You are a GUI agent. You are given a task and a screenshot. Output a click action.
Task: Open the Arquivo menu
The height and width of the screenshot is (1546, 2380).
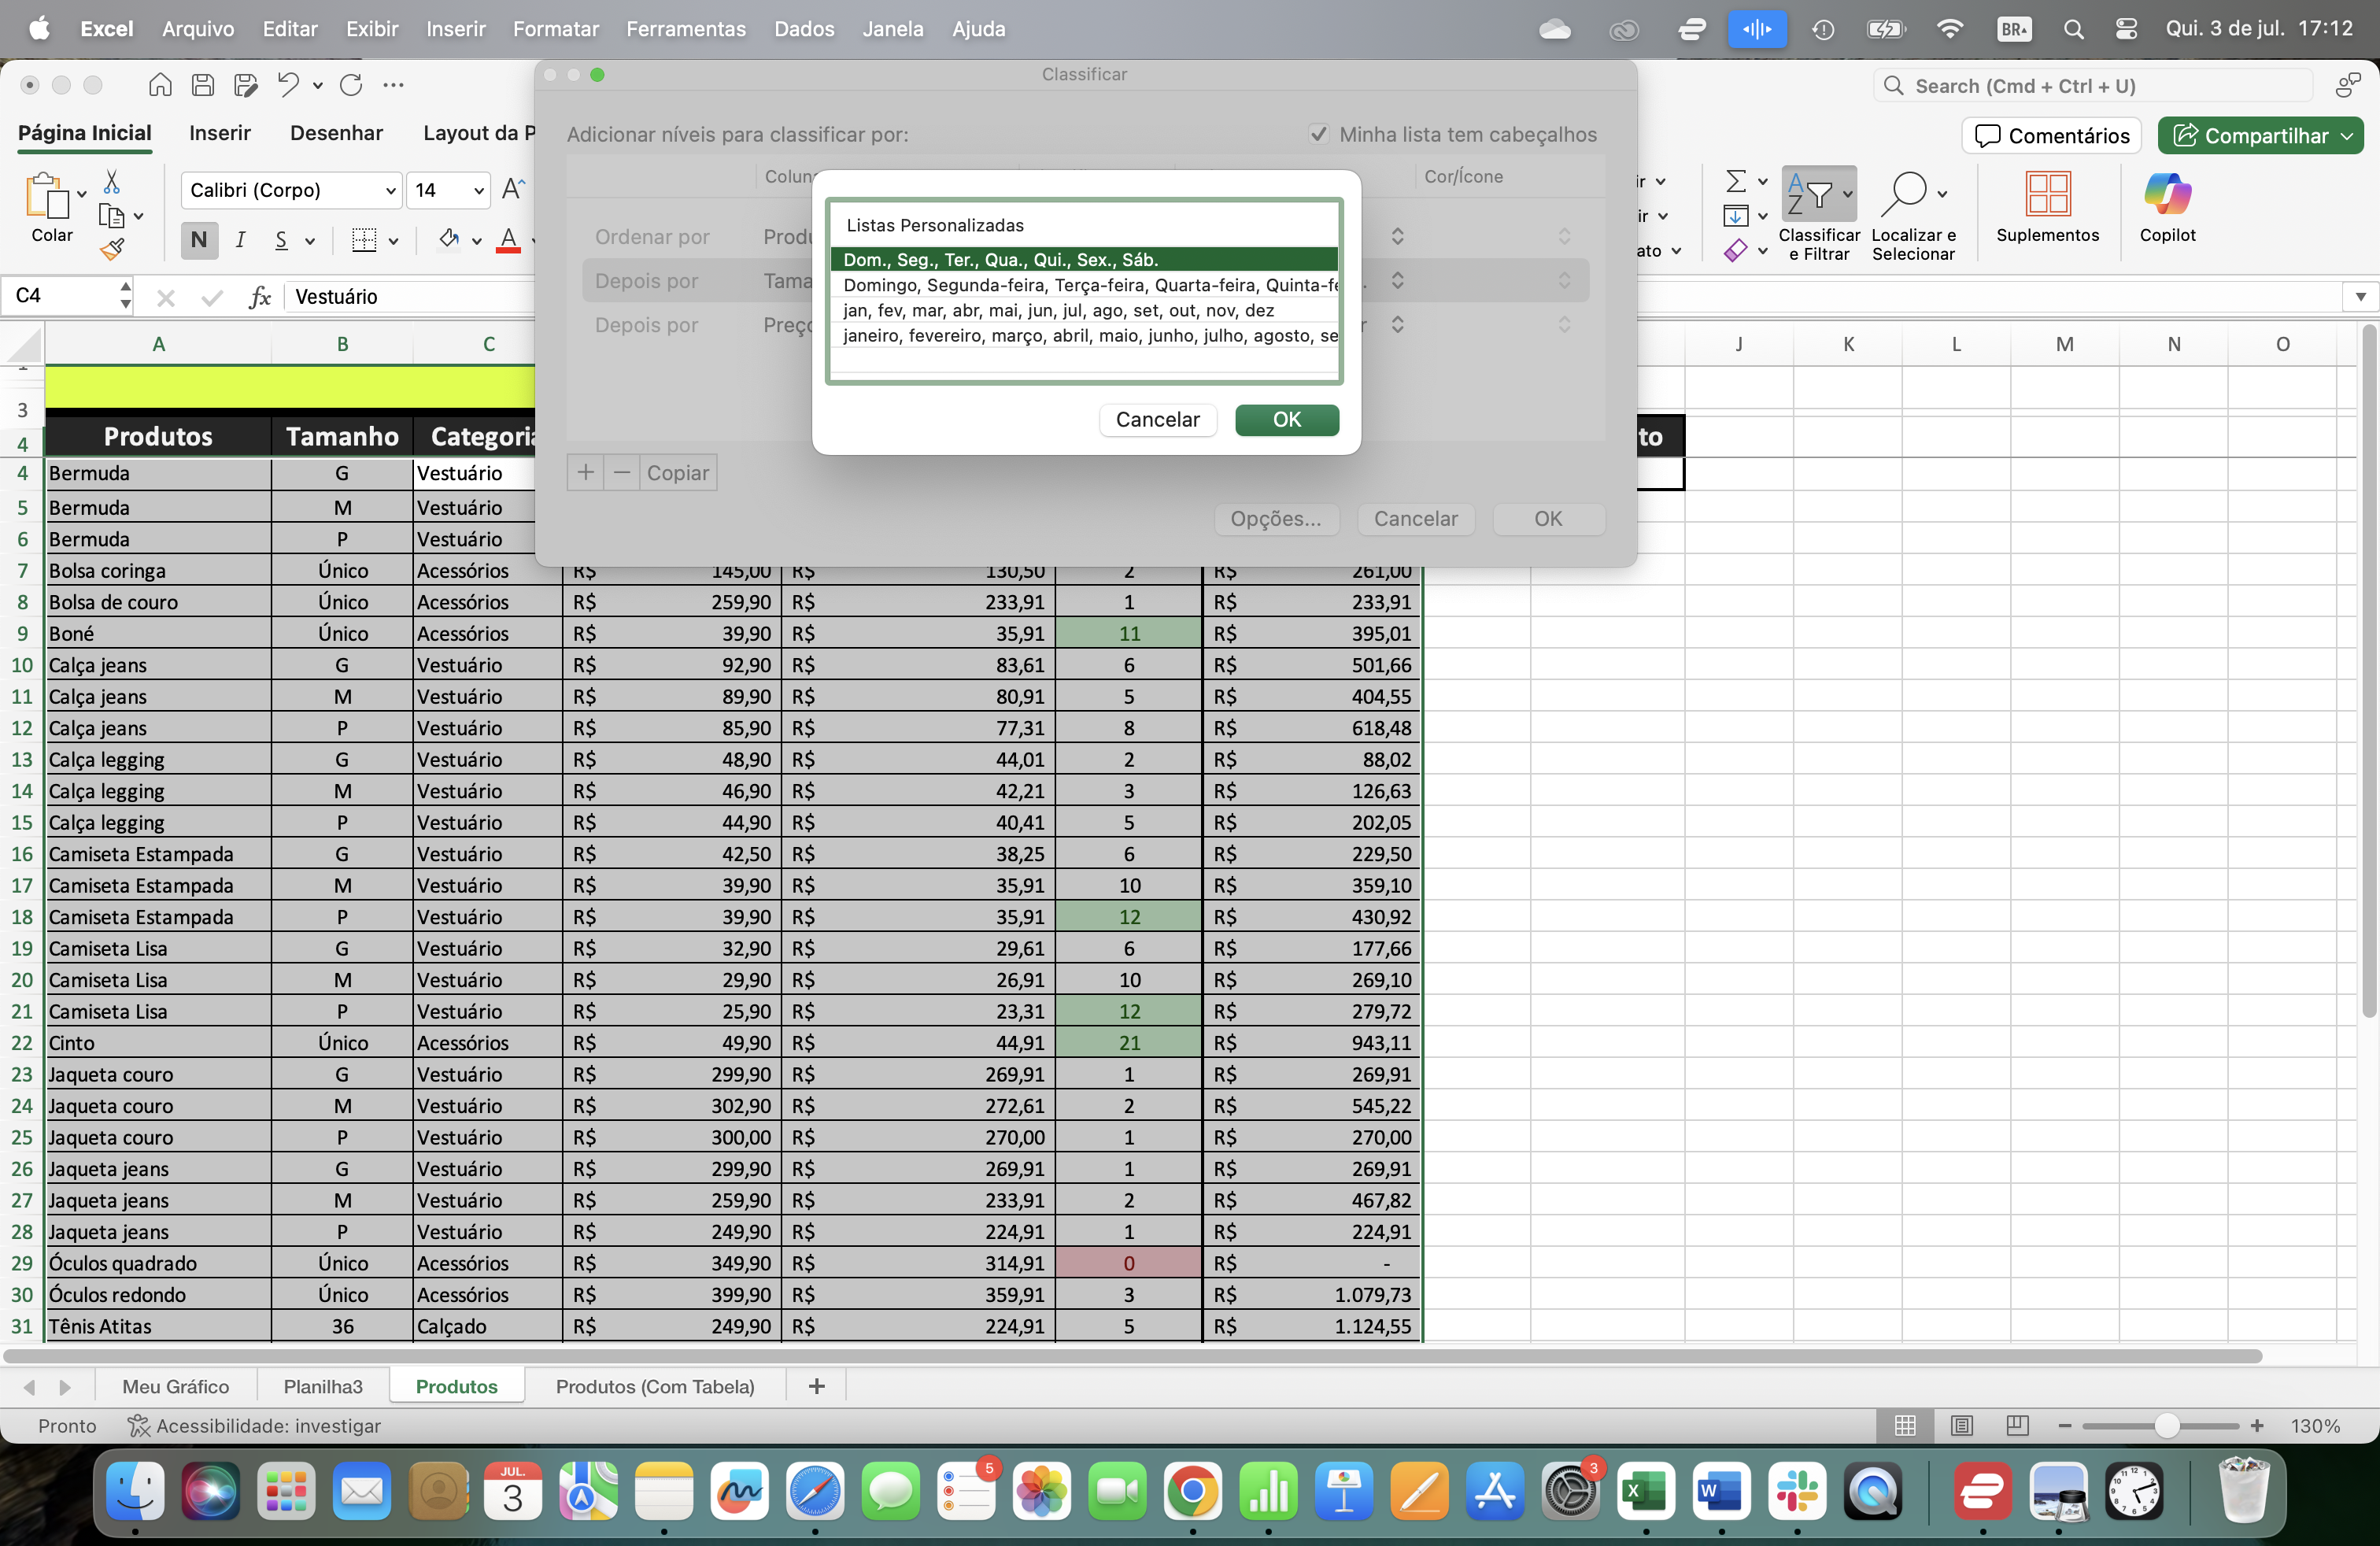pos(198,29)
